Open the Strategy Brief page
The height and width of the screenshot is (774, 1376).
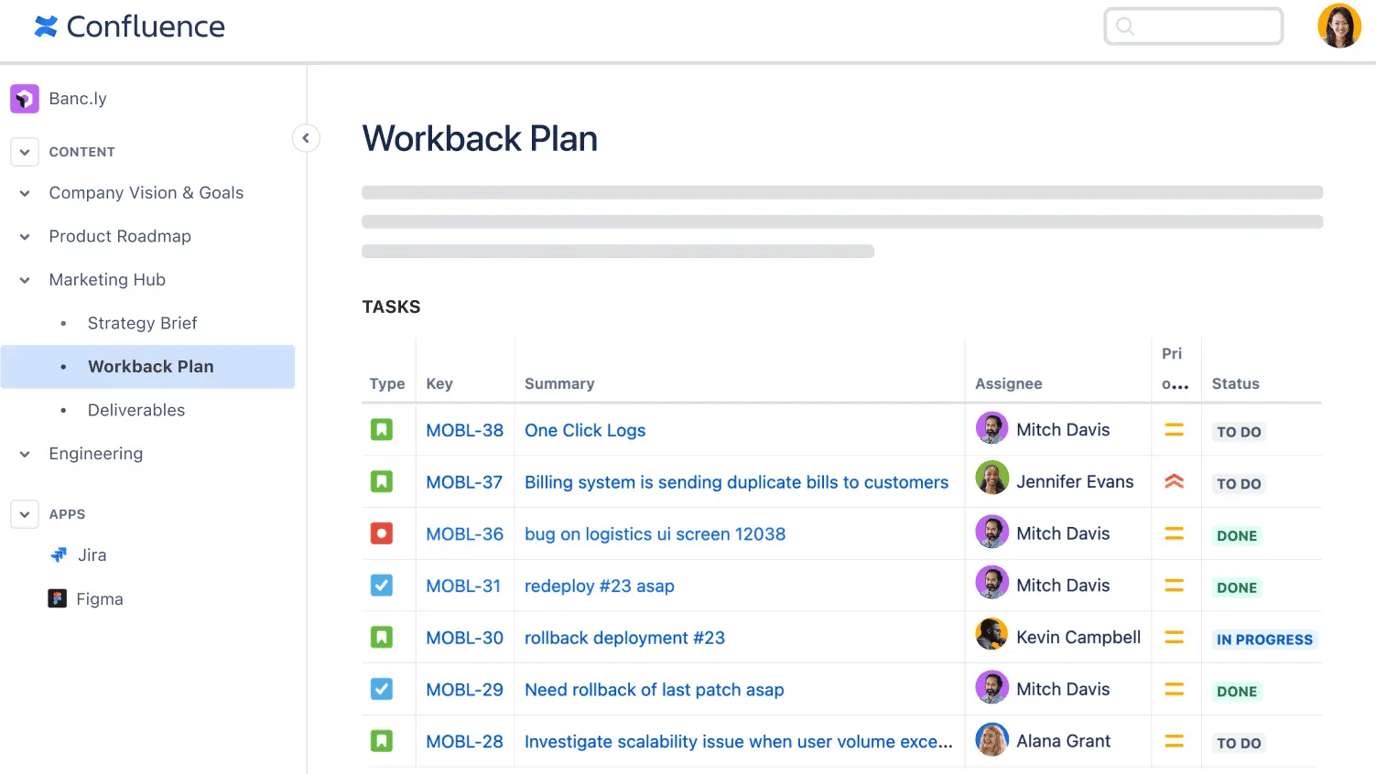pyautogui.click(x=142, y=323)
